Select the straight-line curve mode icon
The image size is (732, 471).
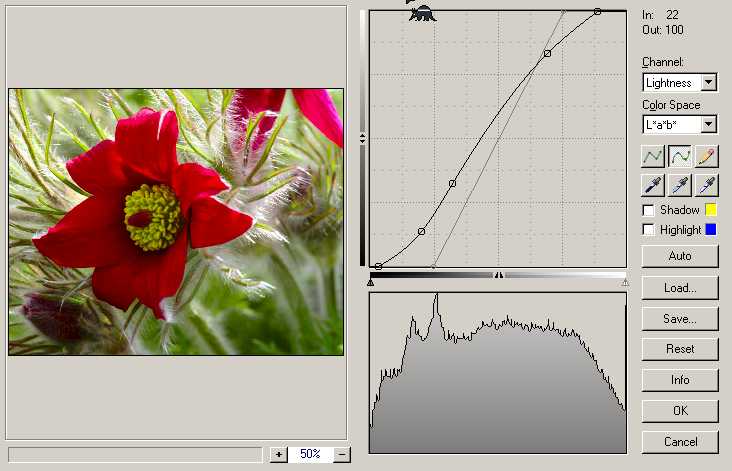tap(653, 156)
